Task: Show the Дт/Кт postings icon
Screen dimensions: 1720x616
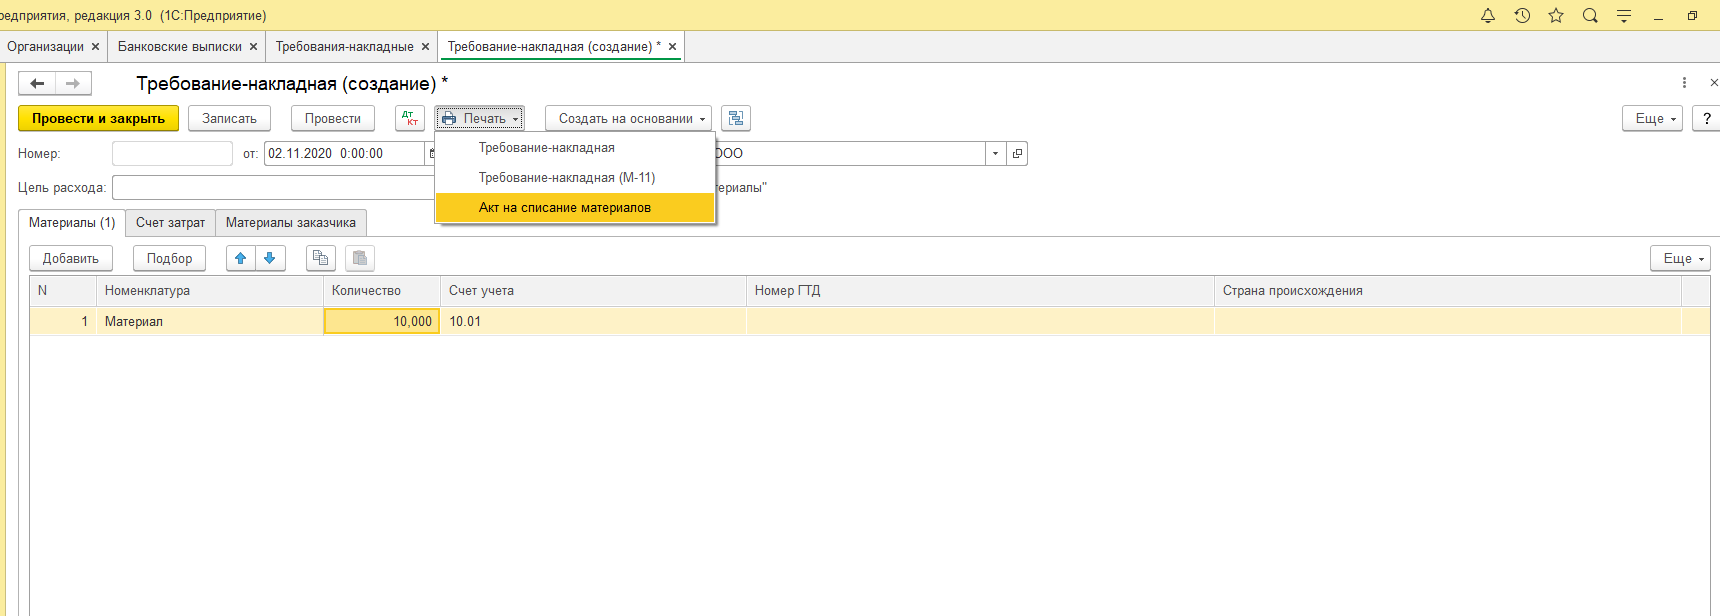Action: 410,118
